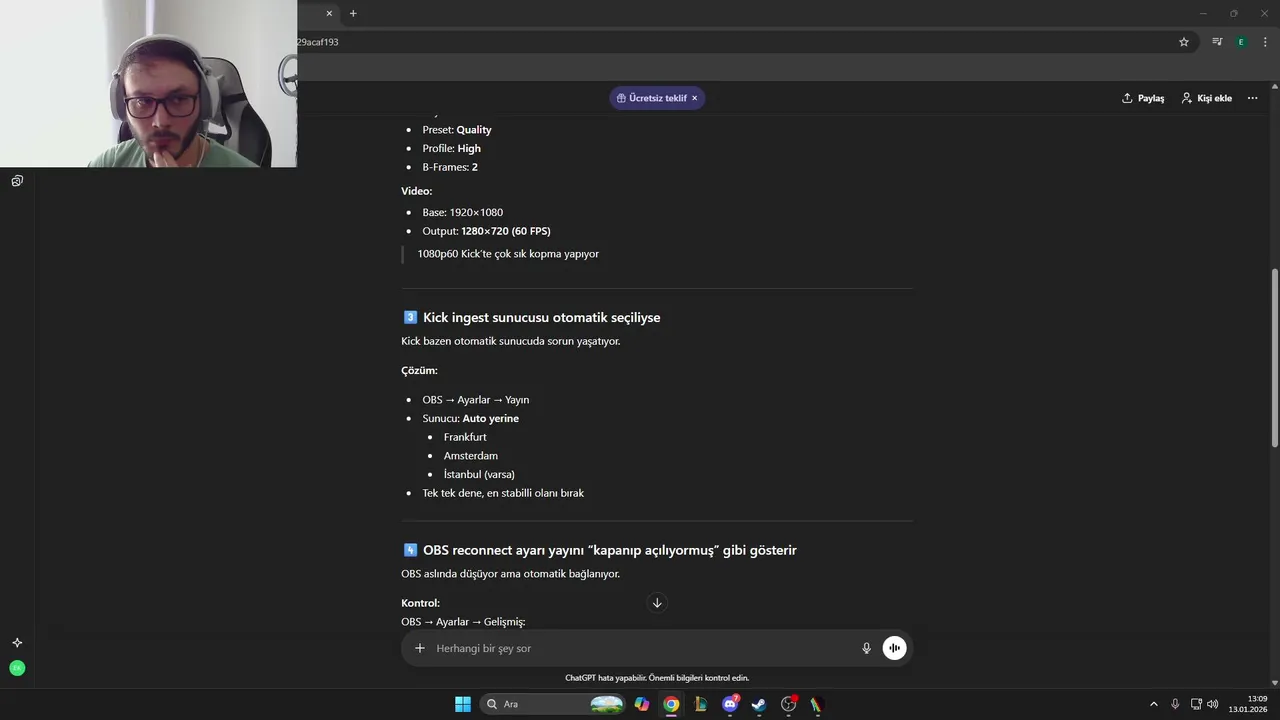Click the OBS → Ayarlar → Yayın line

tap(475, 400)
